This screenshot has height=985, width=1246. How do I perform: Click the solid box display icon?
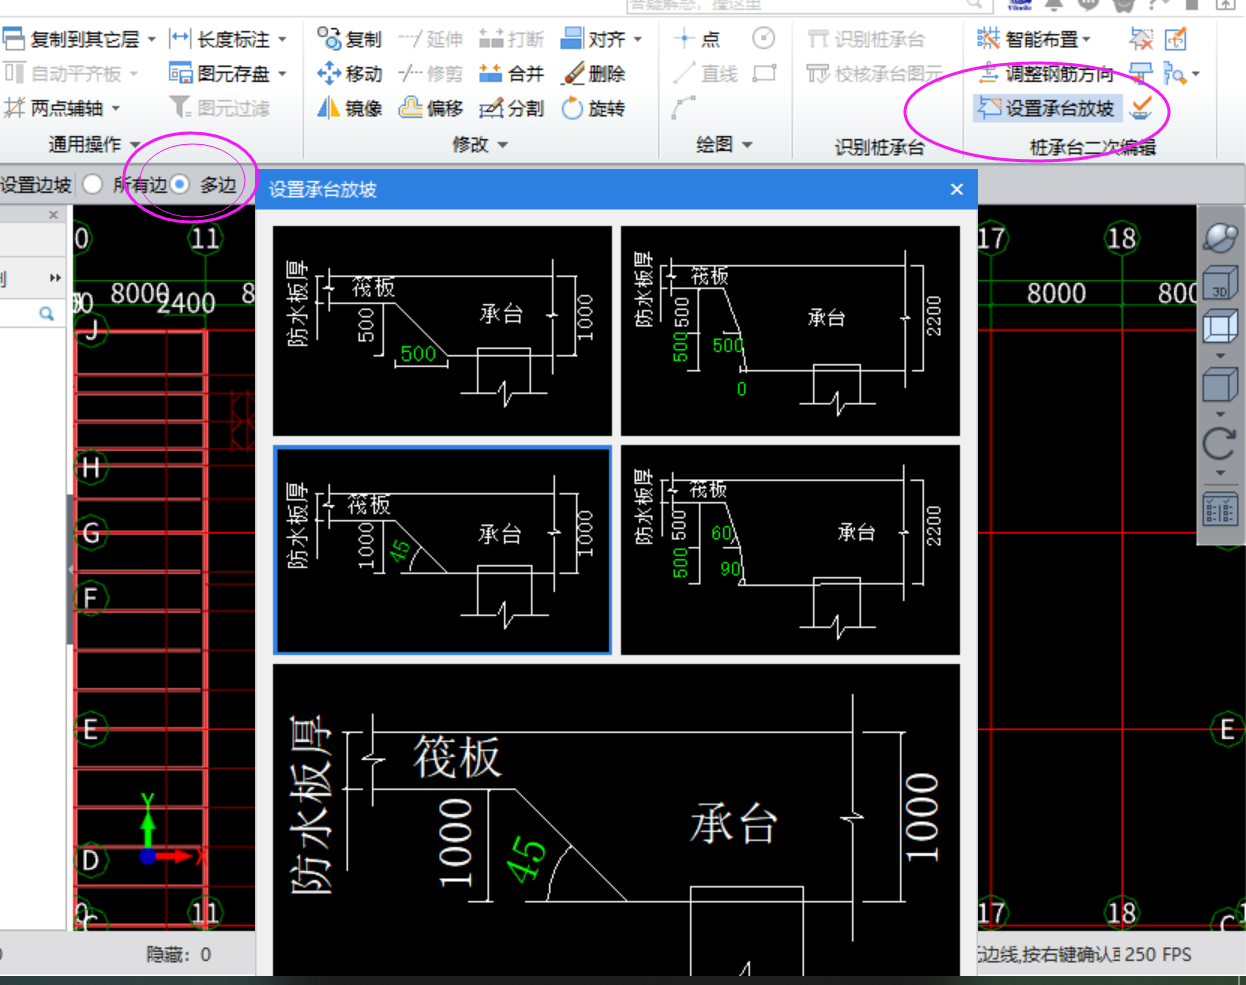click(x=1220, y=385)
